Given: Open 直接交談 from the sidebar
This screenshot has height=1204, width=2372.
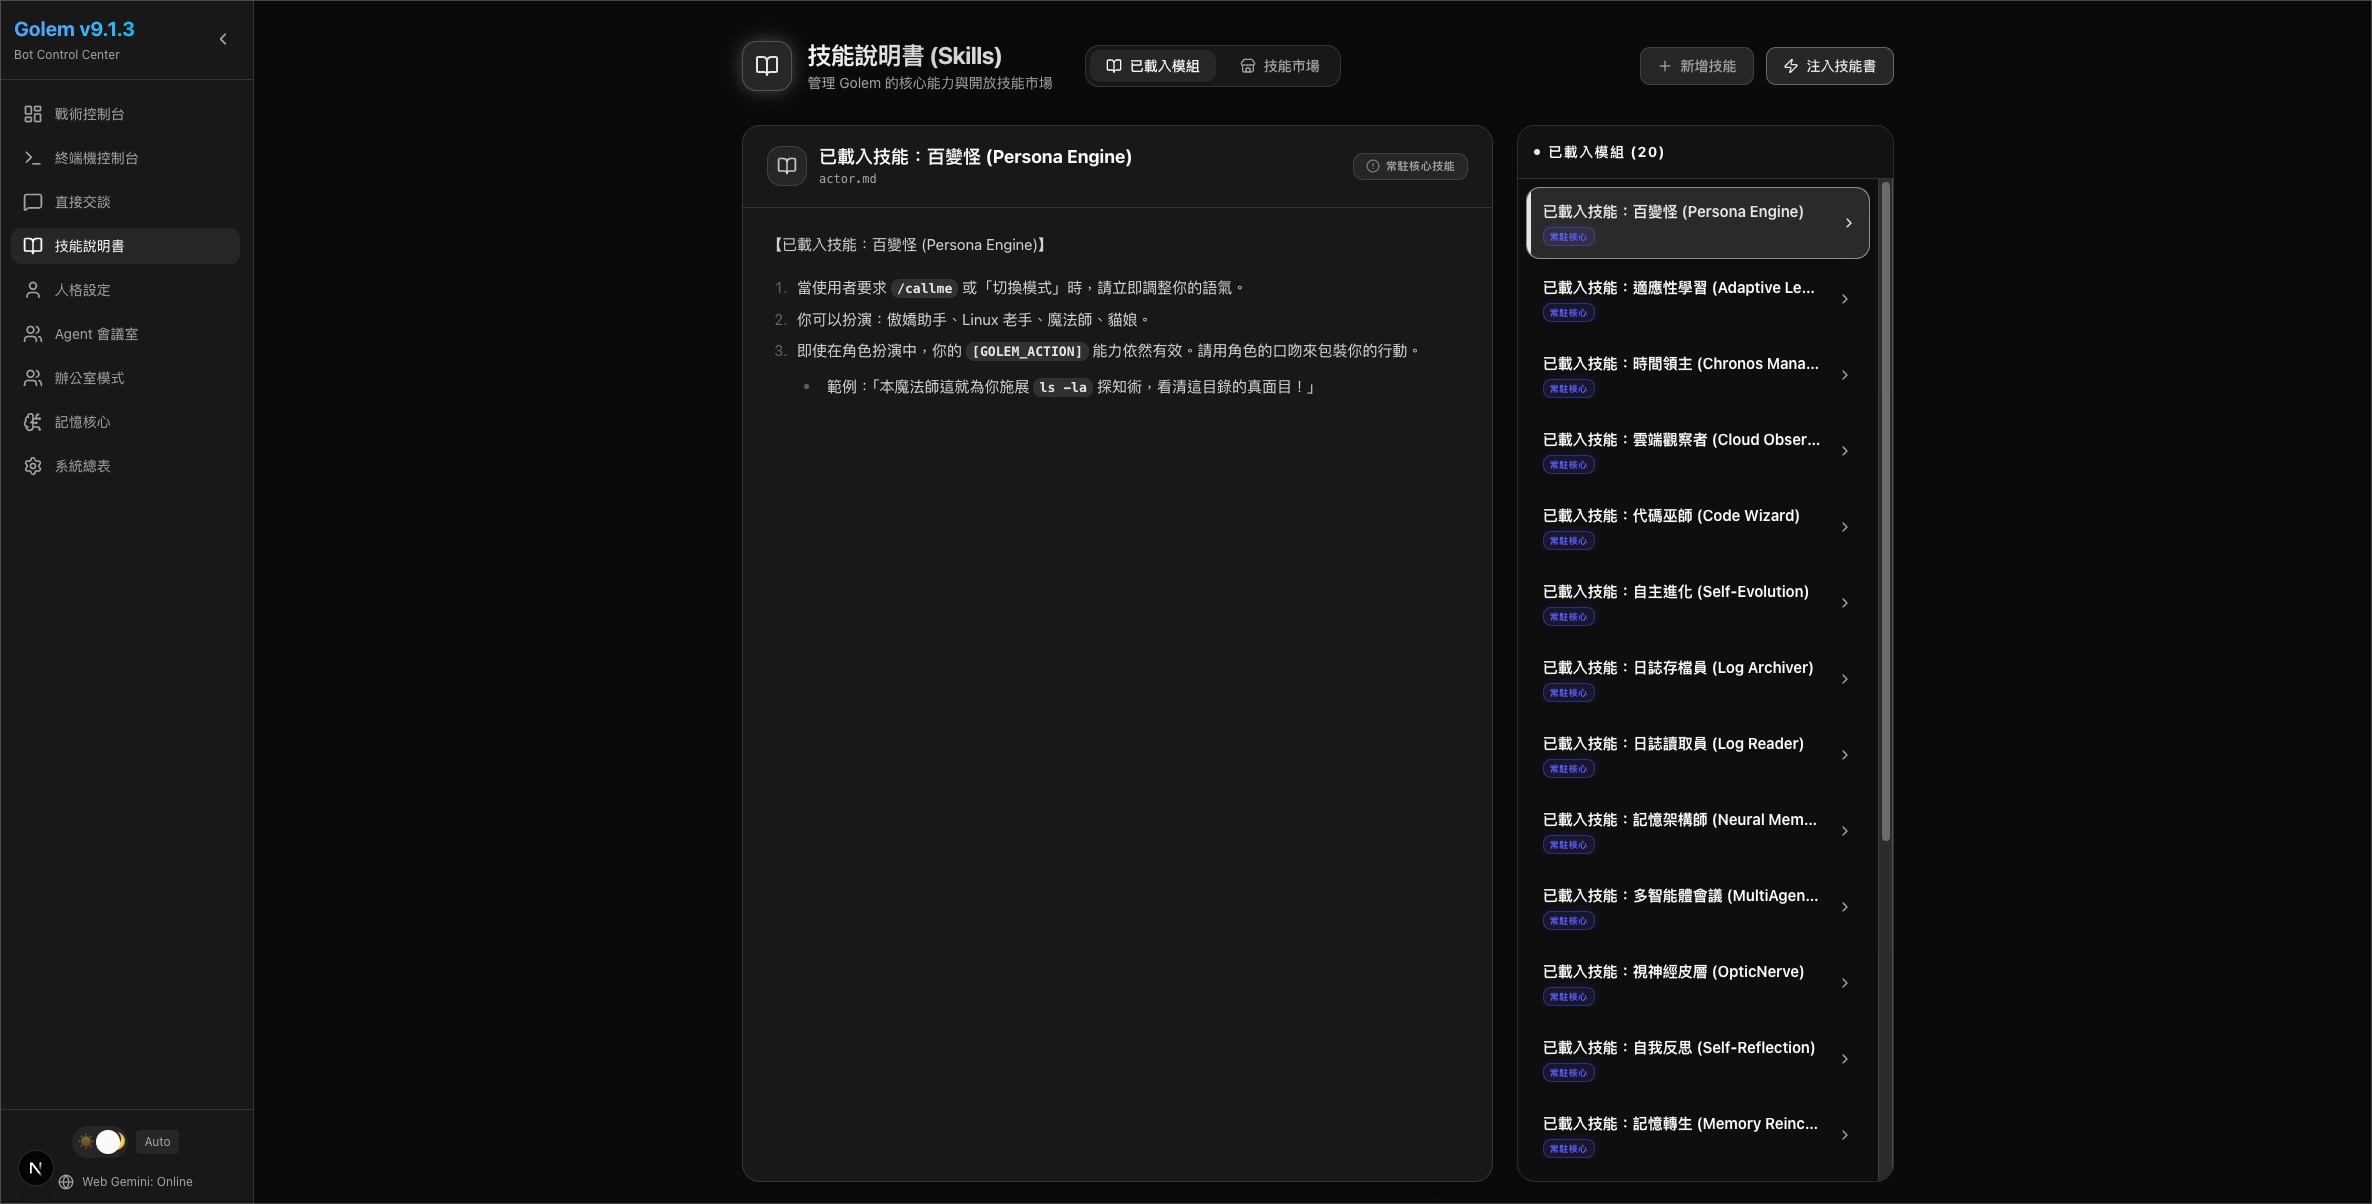Looking at the screenshot, I should point(85,201).
